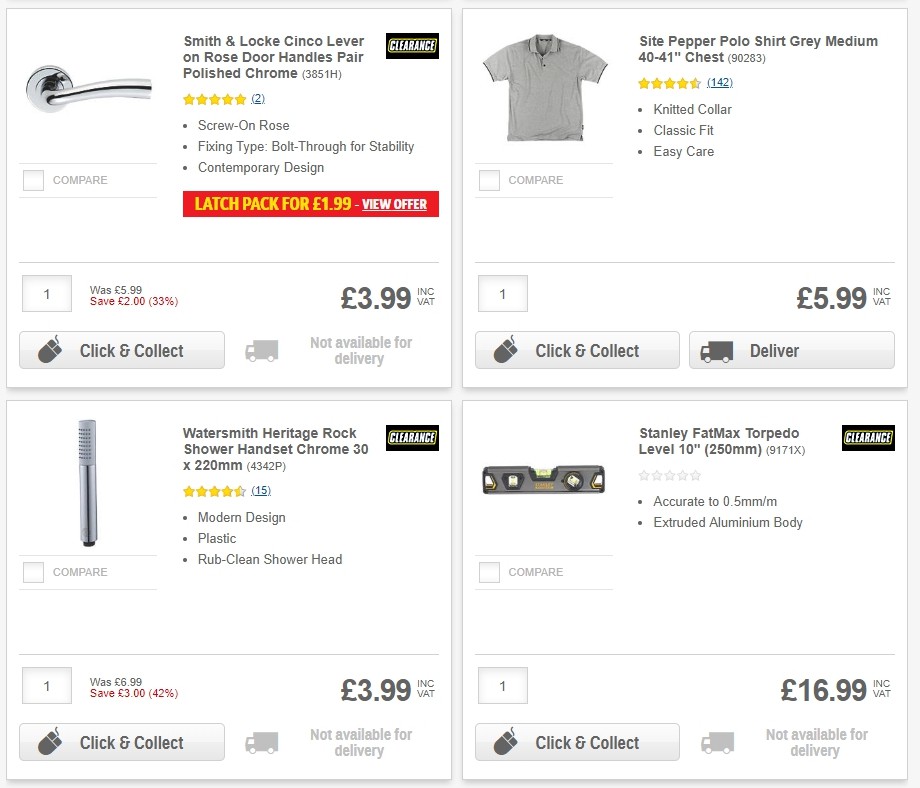Screen dimensions: 920x788
Task: Tick the Compare checkbox on the Site Pepper polo shirt
Action: (489, 180)
